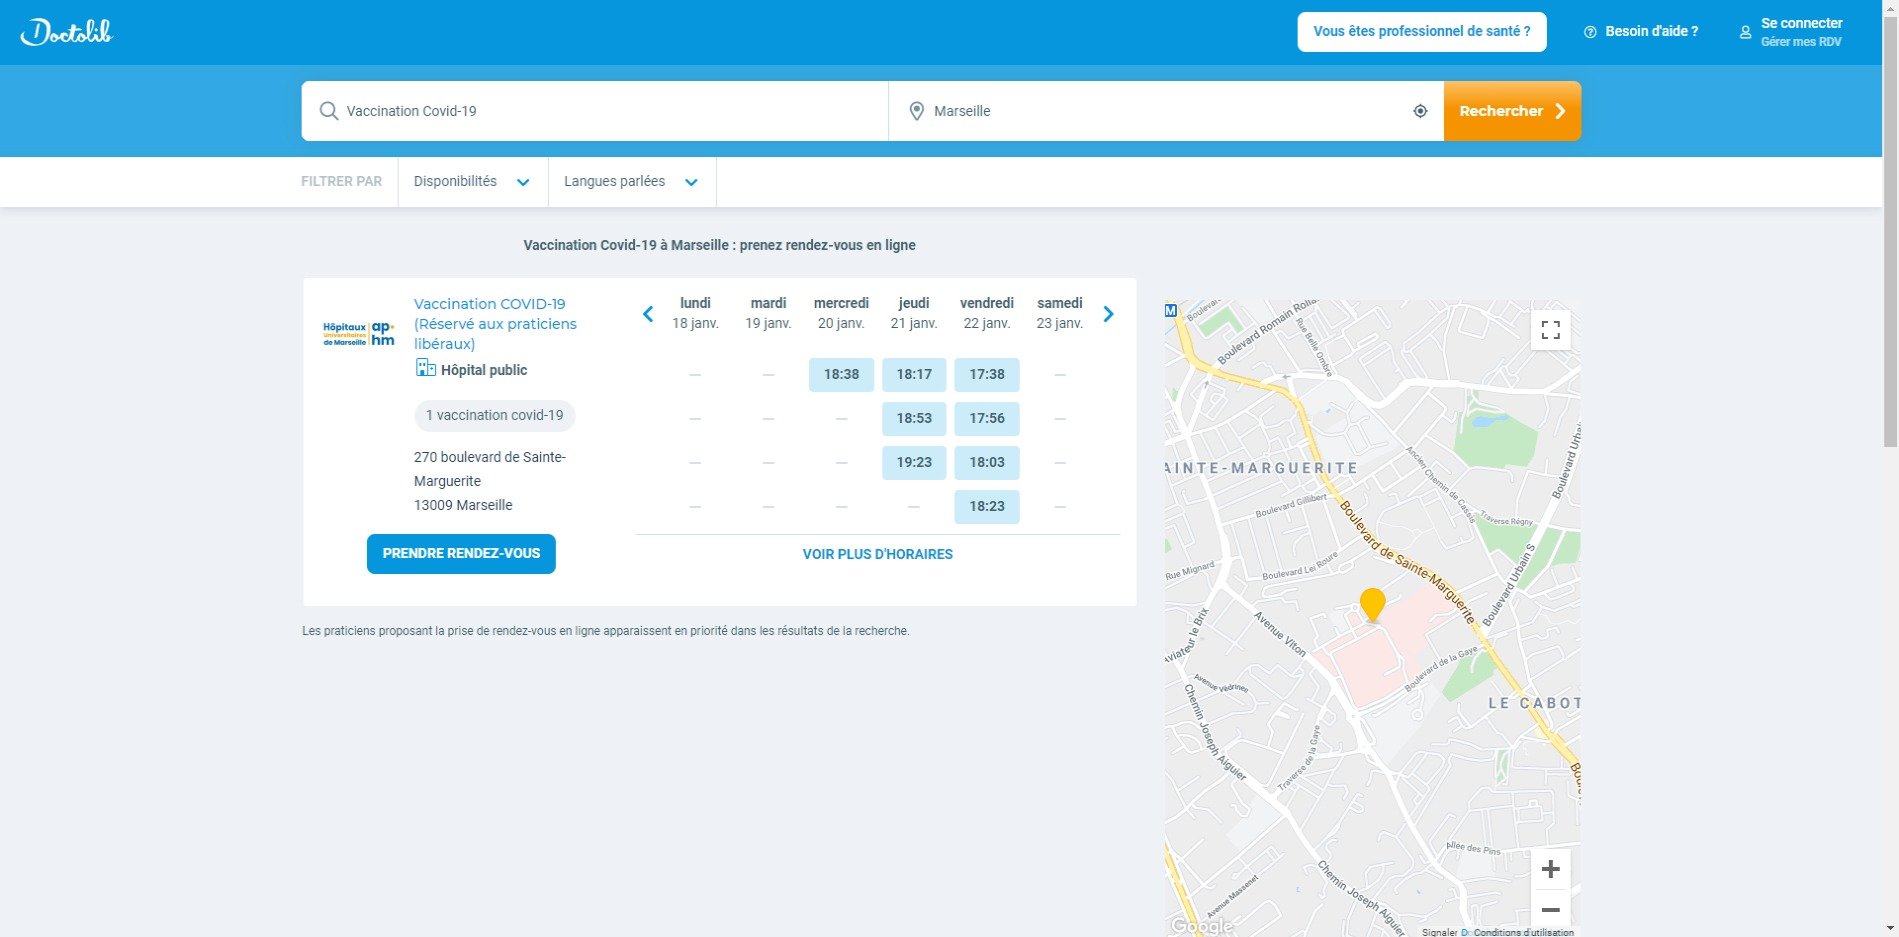Click the address 270 boulevard de Sainte-Marguerite
Image resolution: width=1899 pixels, height=937 pixels.
pyautogui.click(x=490, y=469)
